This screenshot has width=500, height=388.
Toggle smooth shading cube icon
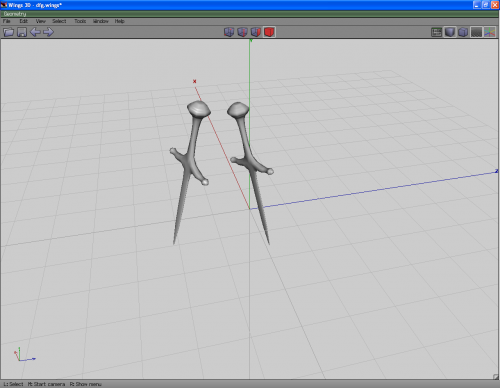(450, 32)
